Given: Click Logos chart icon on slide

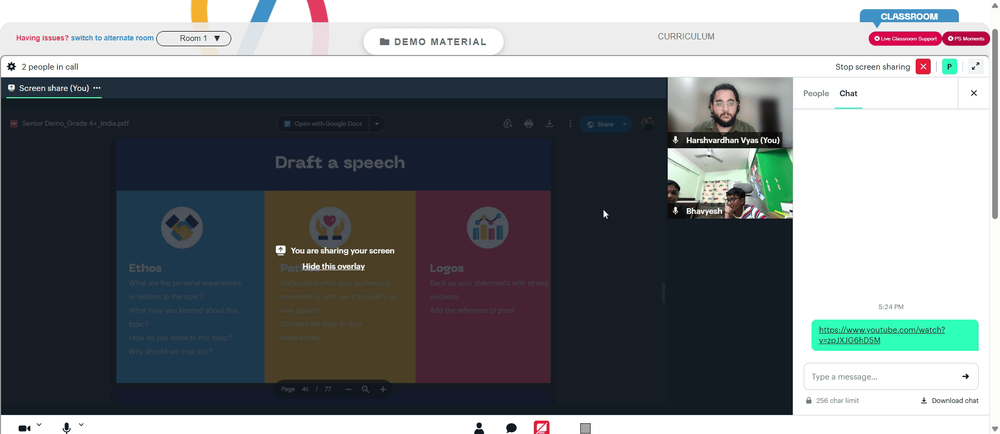Looking at the screenshot, I should (487, 228).
